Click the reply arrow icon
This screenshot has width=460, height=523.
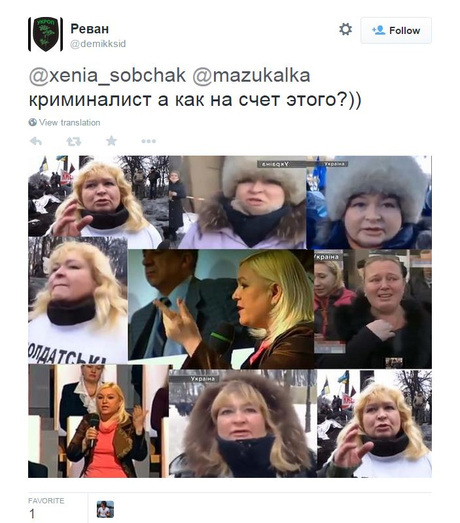click(36, 141)
